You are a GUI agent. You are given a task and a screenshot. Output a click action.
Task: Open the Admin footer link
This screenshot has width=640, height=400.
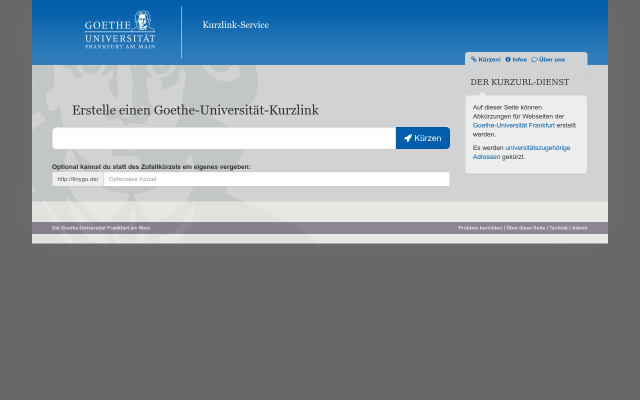click(580, 228)
